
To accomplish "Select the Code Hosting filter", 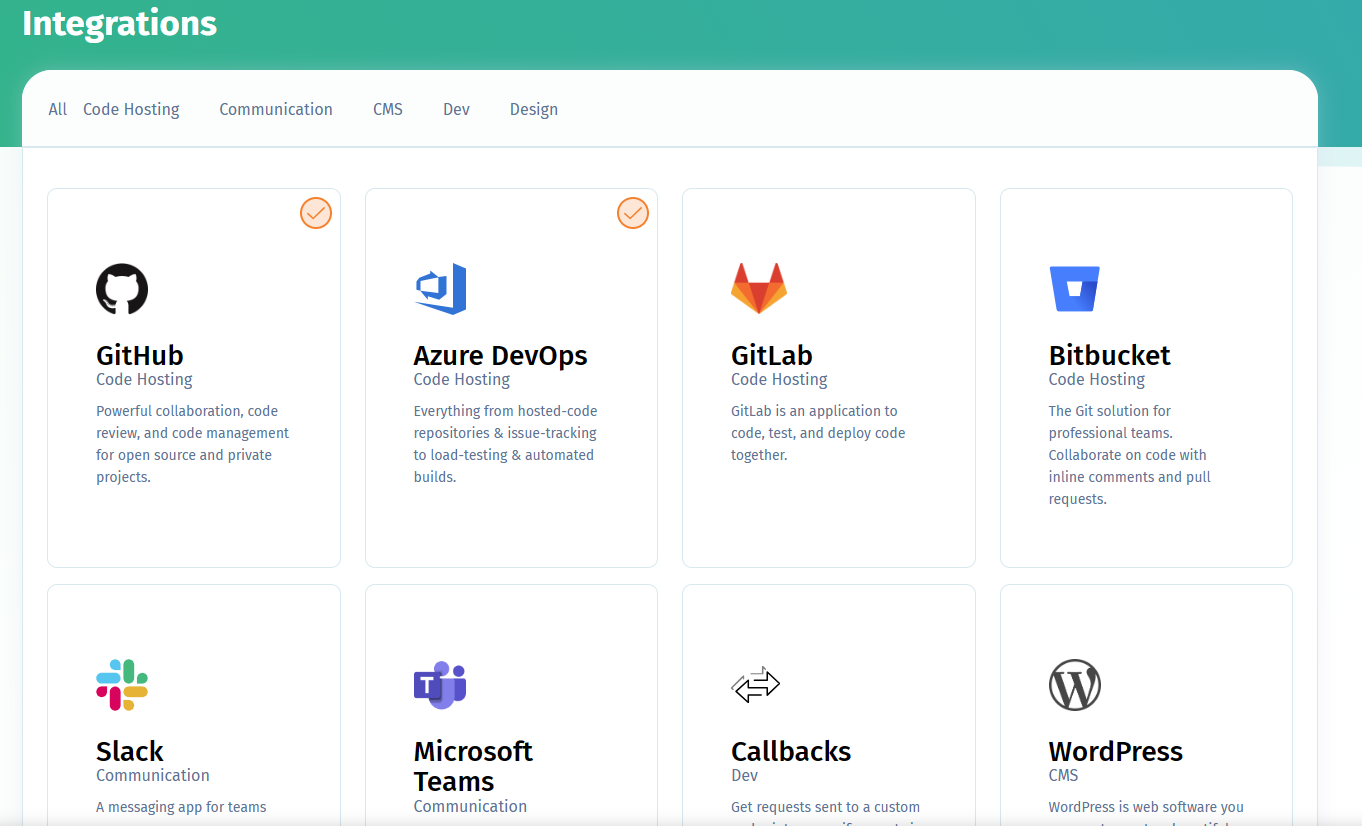I will [131, 109].
